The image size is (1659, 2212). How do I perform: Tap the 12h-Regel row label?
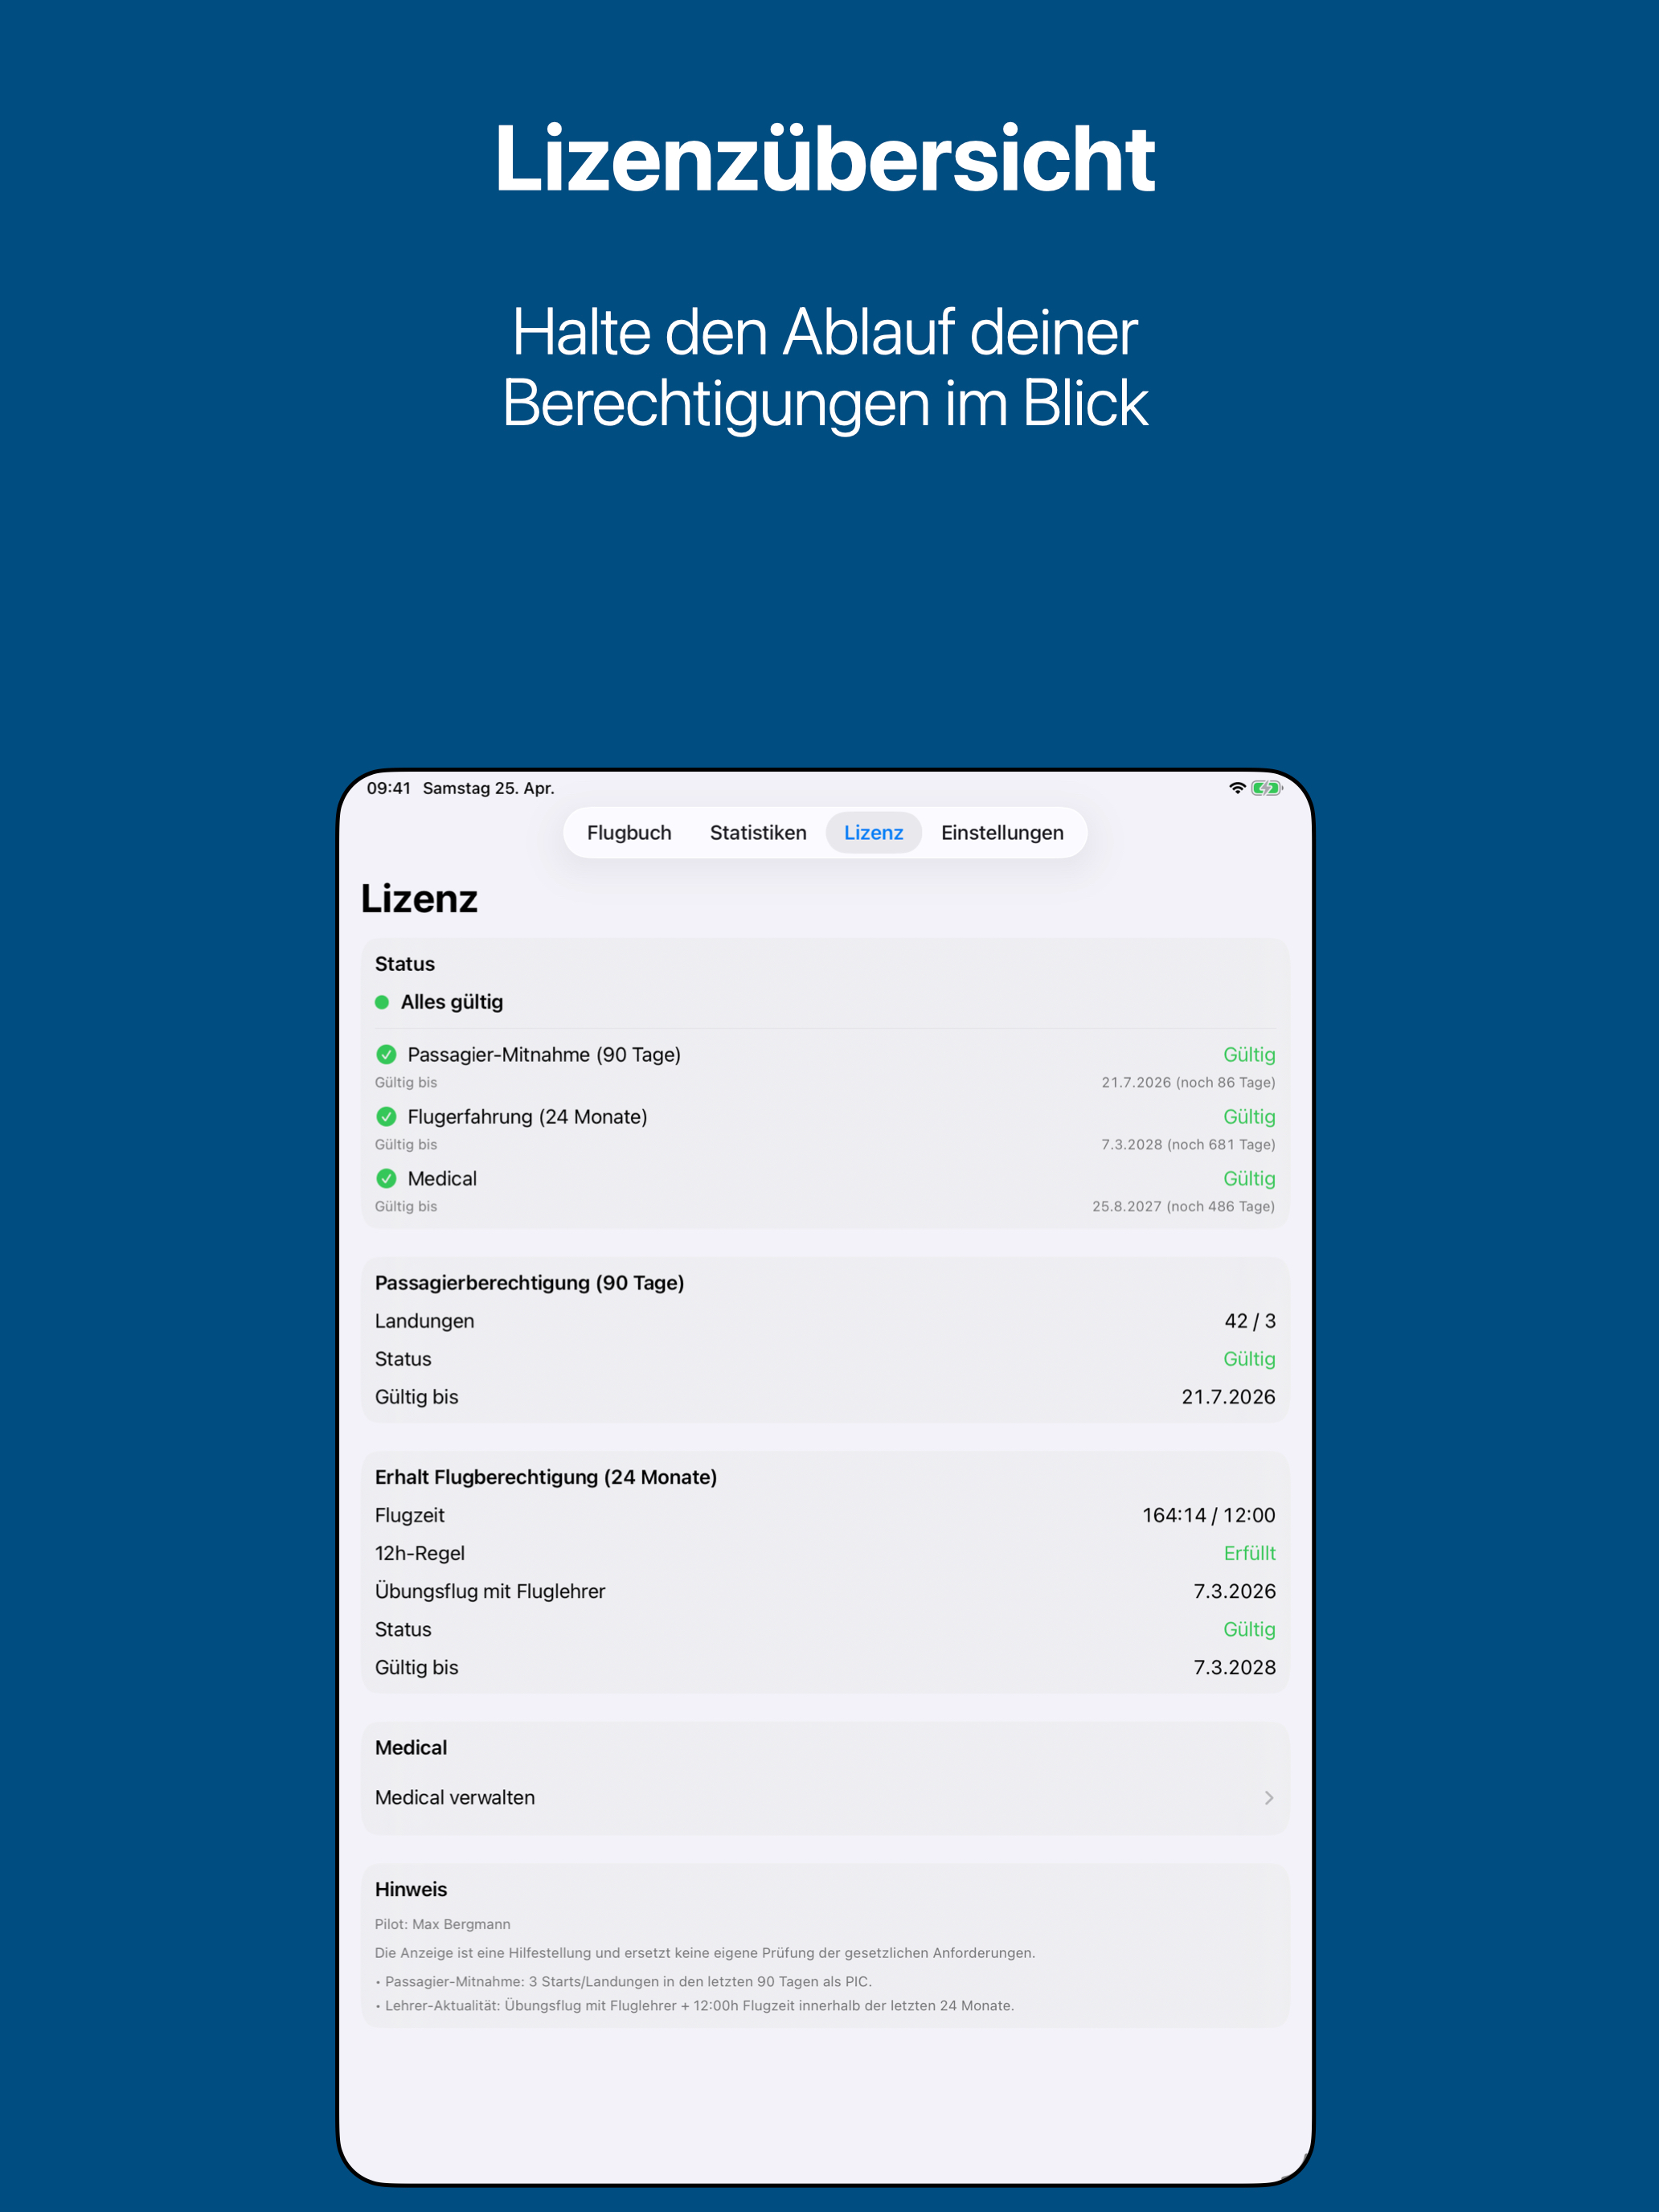coord(420,1552)
